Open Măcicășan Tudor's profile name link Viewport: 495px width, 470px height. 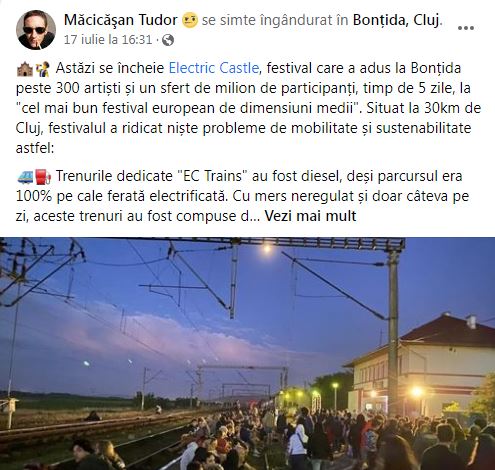[120, 20]
